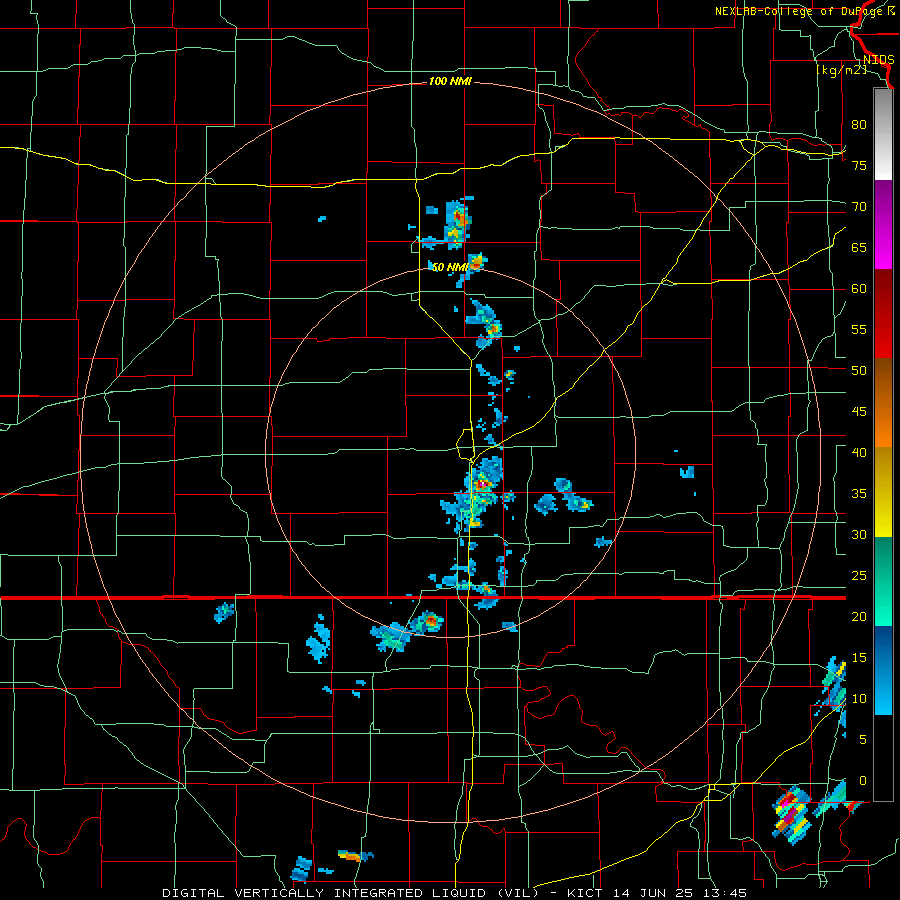This screenshot has height=900, width=900.
Task: Click the NIDS label above the scale
Action: pyautogui.click(x=879, y=60)
